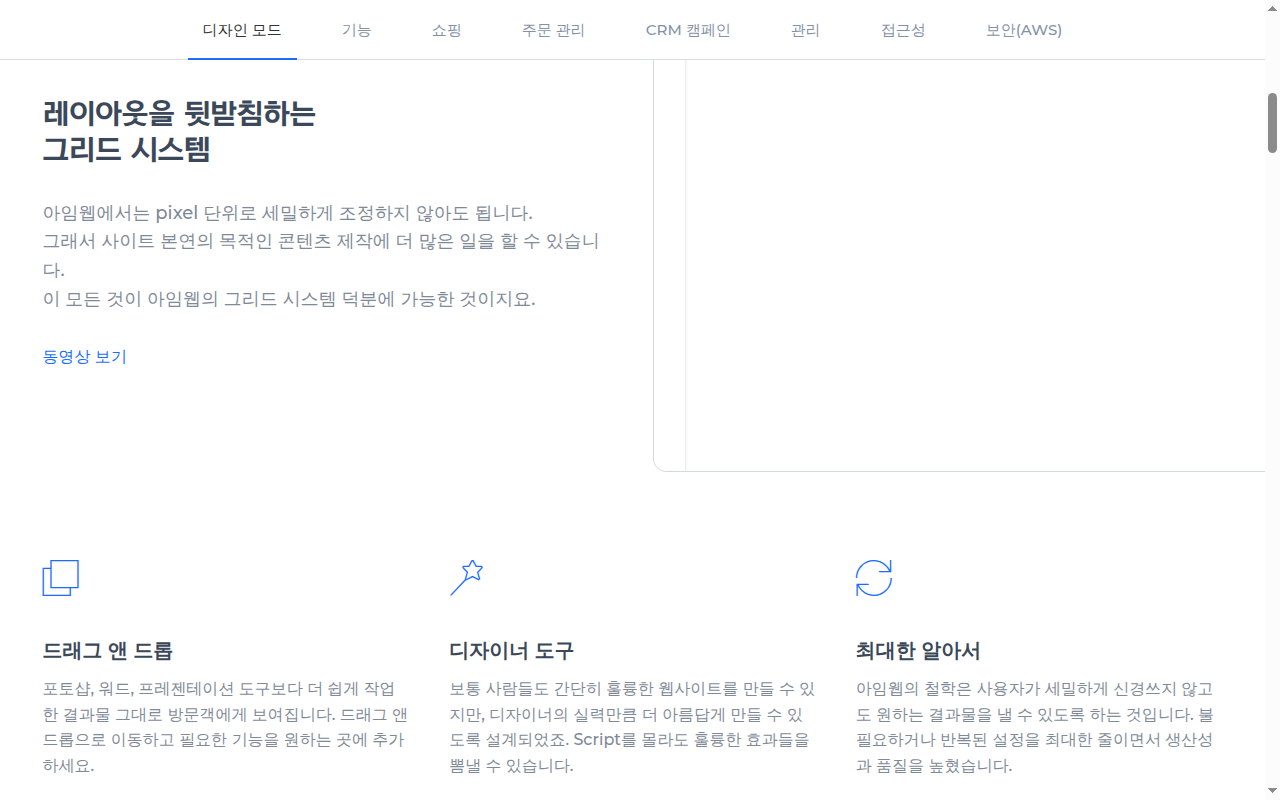The width and height of the screenshot is (1280, 800).
Task: Click the 최대한 알아서 heading
Action: click(918, 651)
